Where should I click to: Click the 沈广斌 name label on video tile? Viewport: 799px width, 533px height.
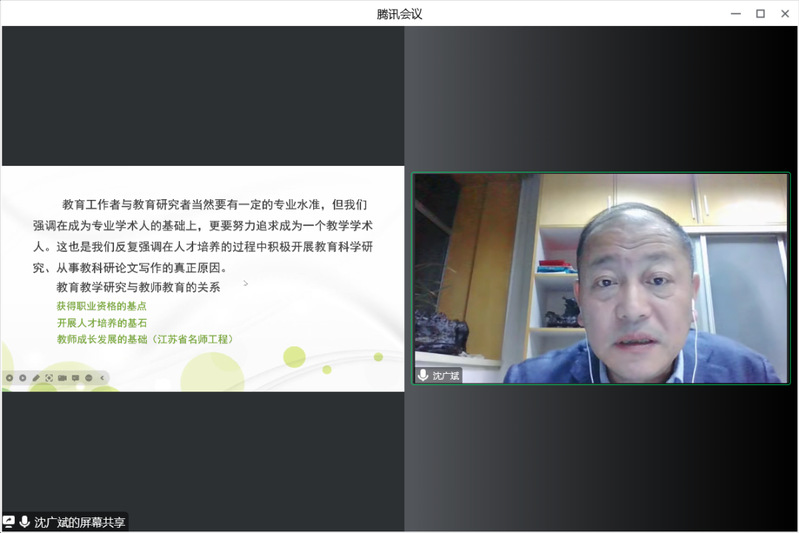pos(445,375)
